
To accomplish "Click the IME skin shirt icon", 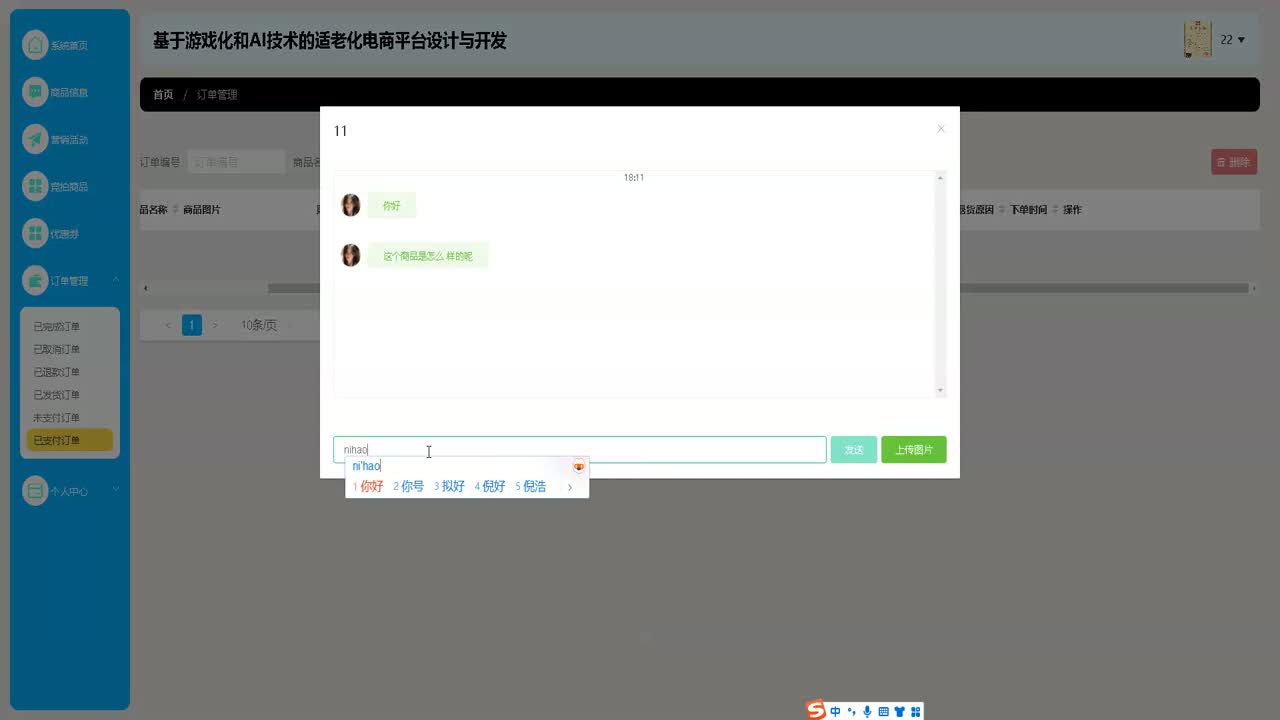I will [x=899, y=712].
